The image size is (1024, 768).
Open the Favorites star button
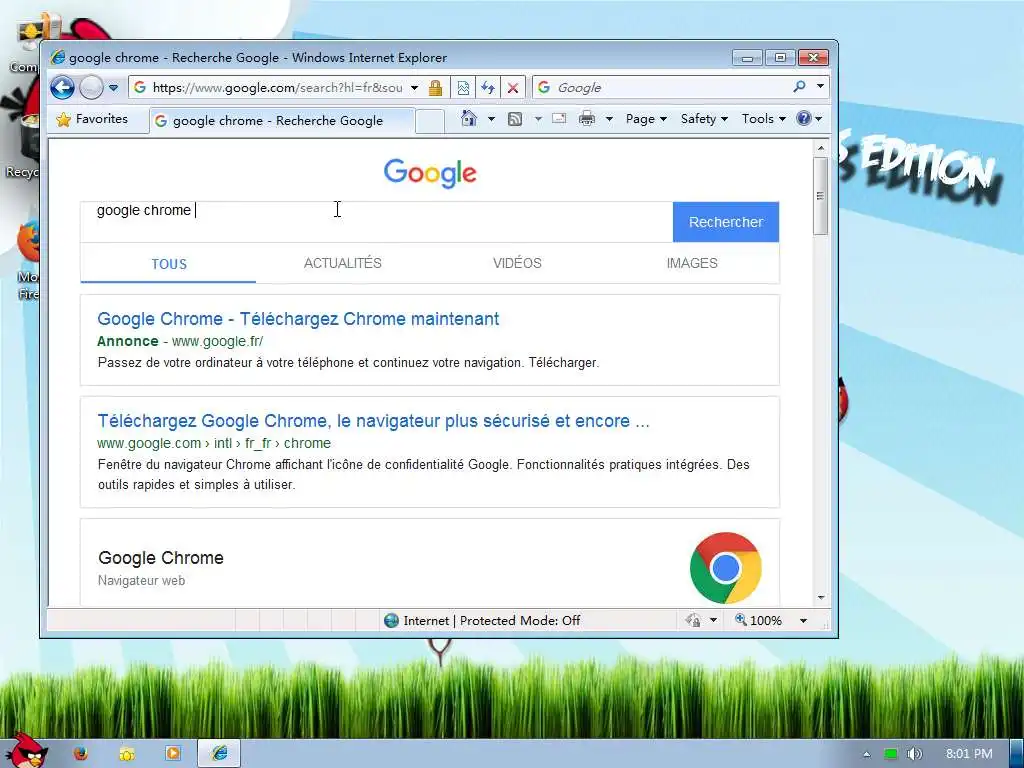point(92,120)
